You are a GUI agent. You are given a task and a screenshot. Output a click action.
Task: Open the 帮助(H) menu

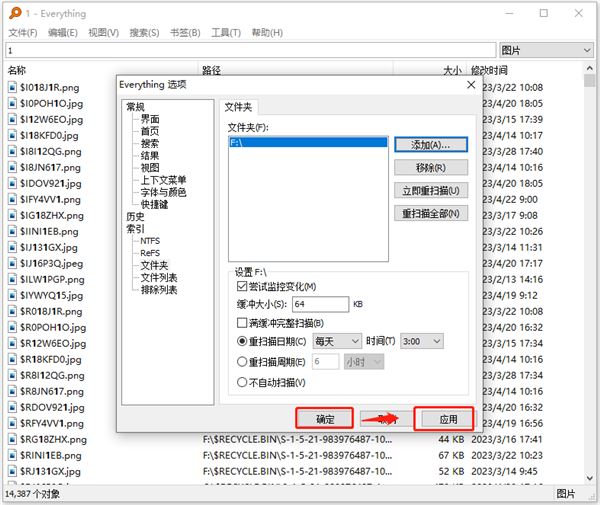coord(267,33)
